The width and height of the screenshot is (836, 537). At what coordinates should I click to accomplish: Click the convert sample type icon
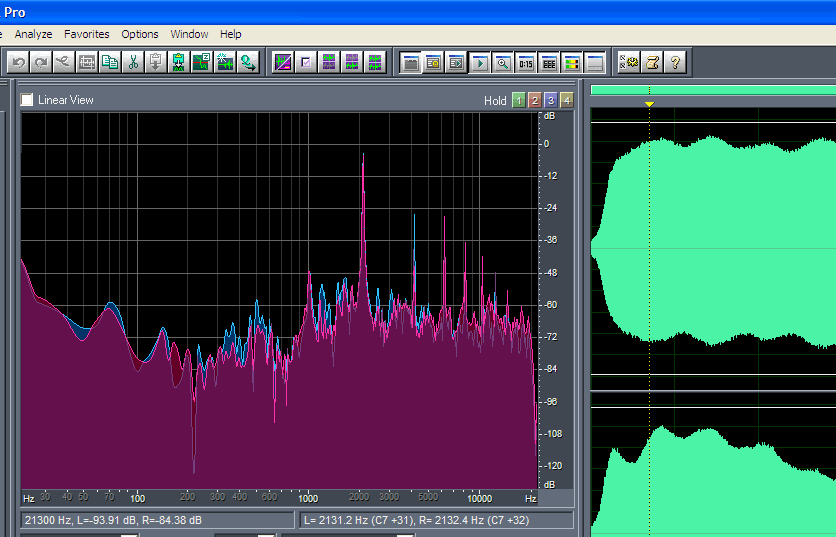pyautogui.click(x=247, y=62)
